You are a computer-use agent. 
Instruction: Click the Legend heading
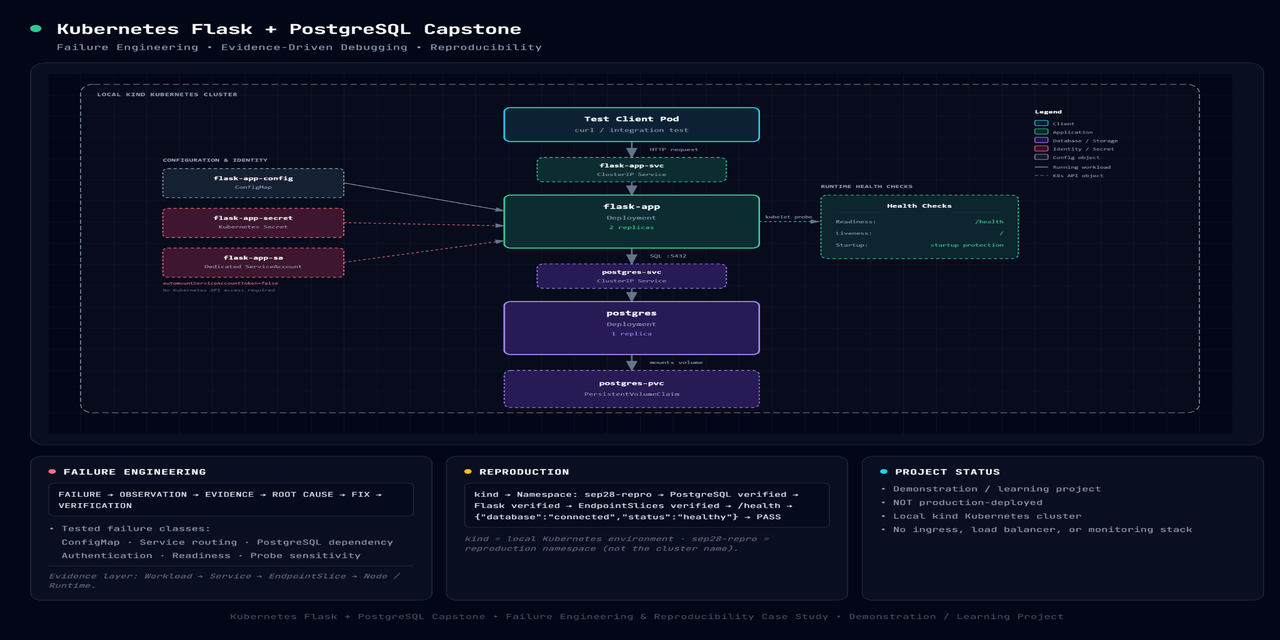pyautogui.click(x=1048, y=112)
